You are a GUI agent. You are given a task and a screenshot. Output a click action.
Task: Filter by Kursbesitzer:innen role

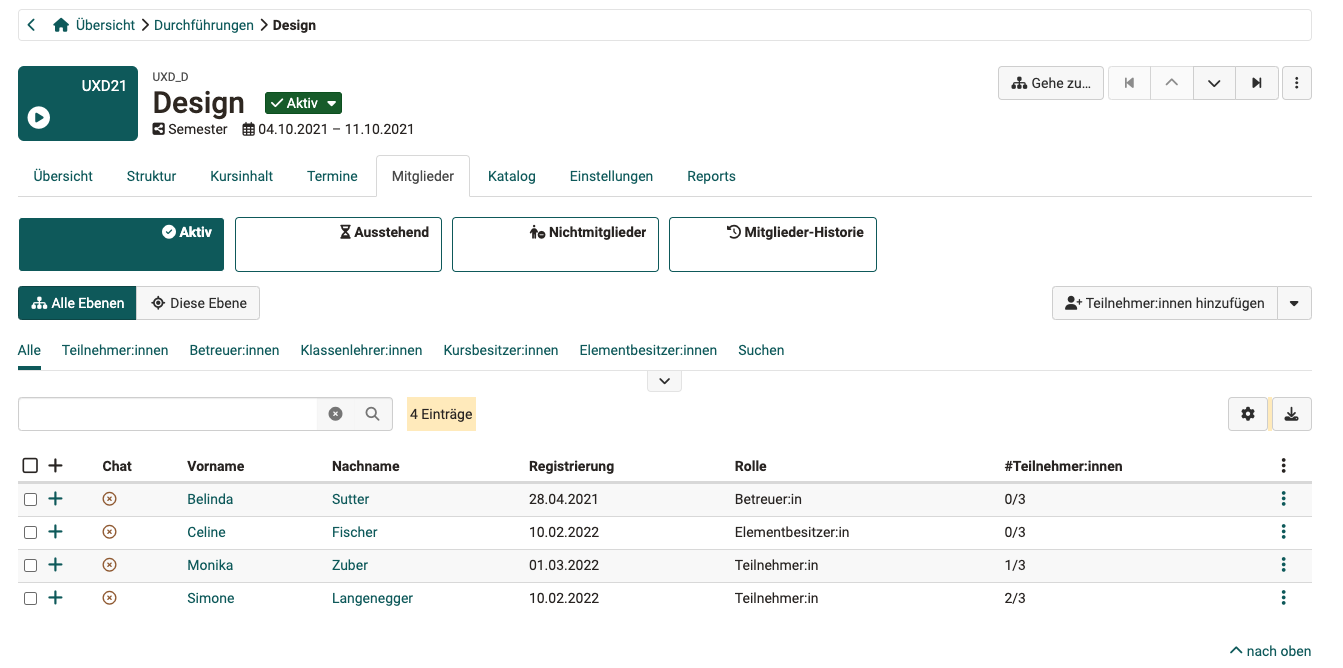click(501, 350)
